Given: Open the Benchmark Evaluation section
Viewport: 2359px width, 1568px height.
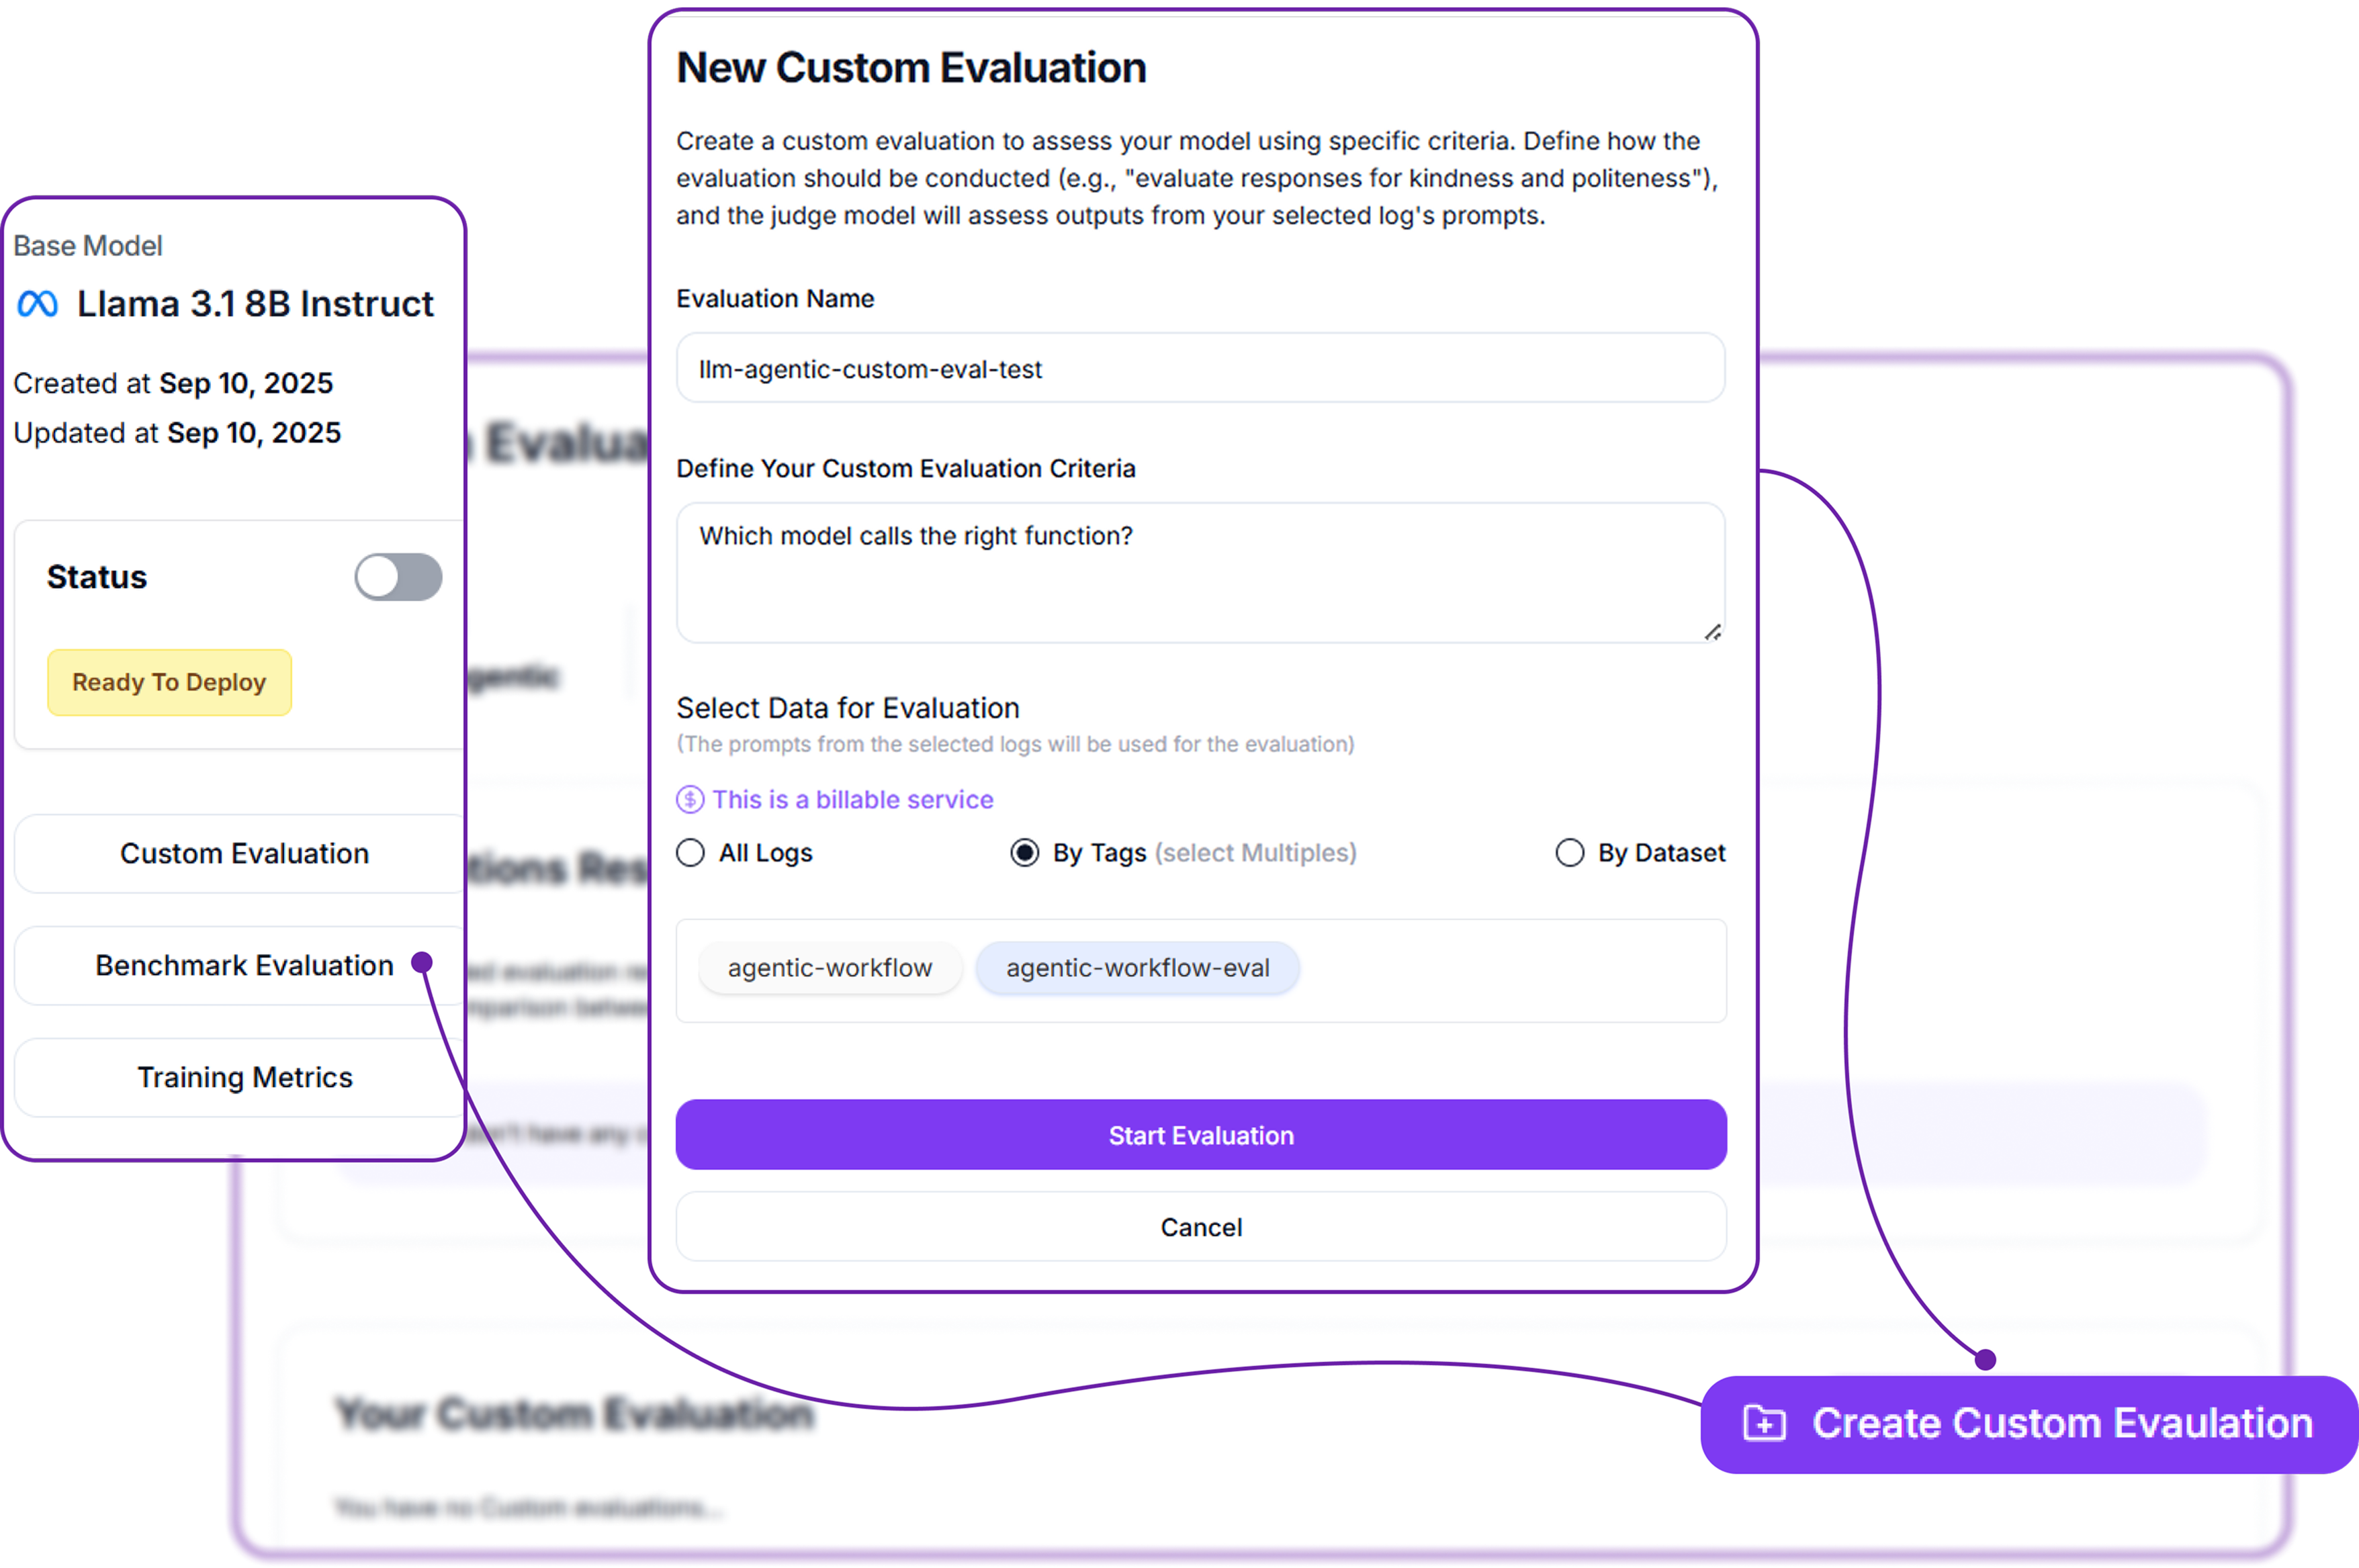Looking at the screenshot, I should point(244,966).
